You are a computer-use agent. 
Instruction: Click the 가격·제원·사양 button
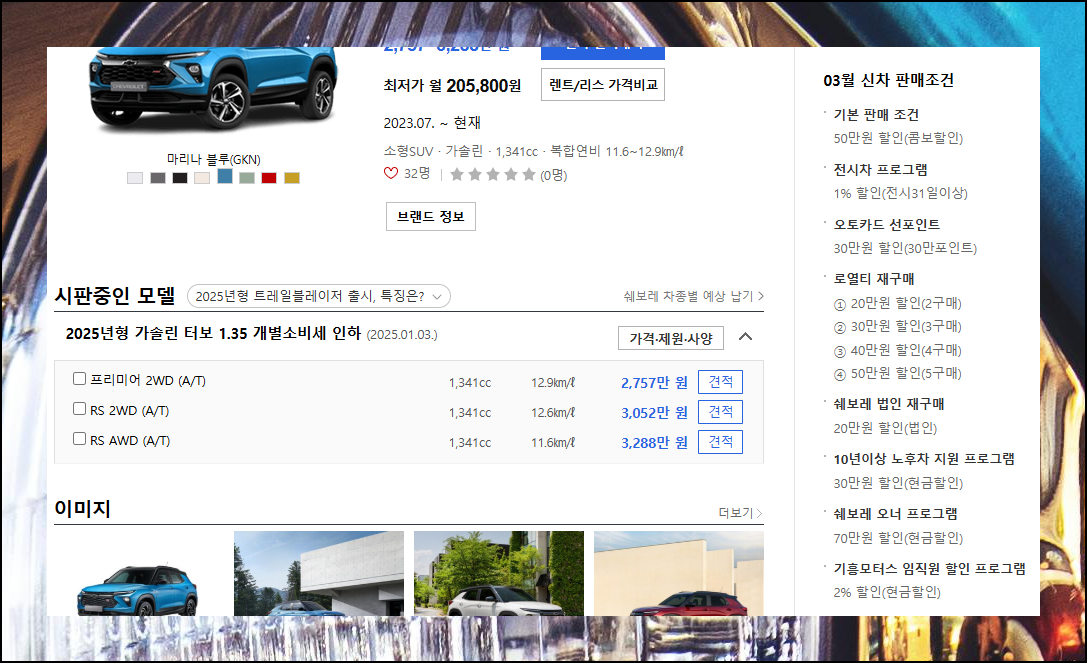pyautogui.click(x=670, y=338)
